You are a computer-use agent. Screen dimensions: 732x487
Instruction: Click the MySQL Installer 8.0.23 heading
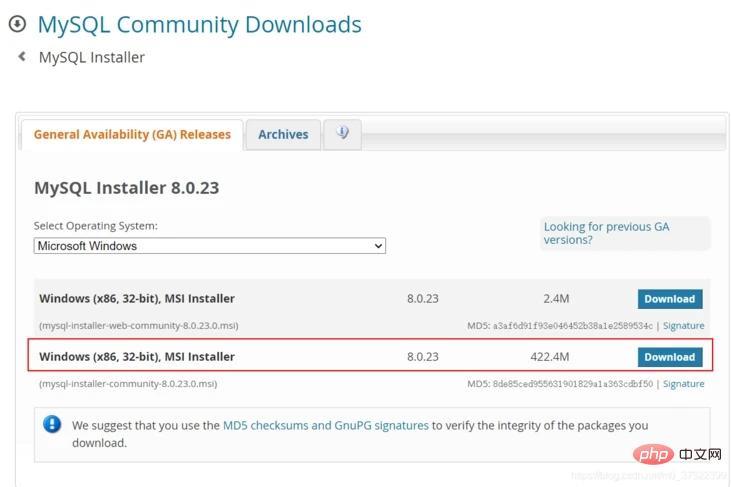[x=127, y=188]
